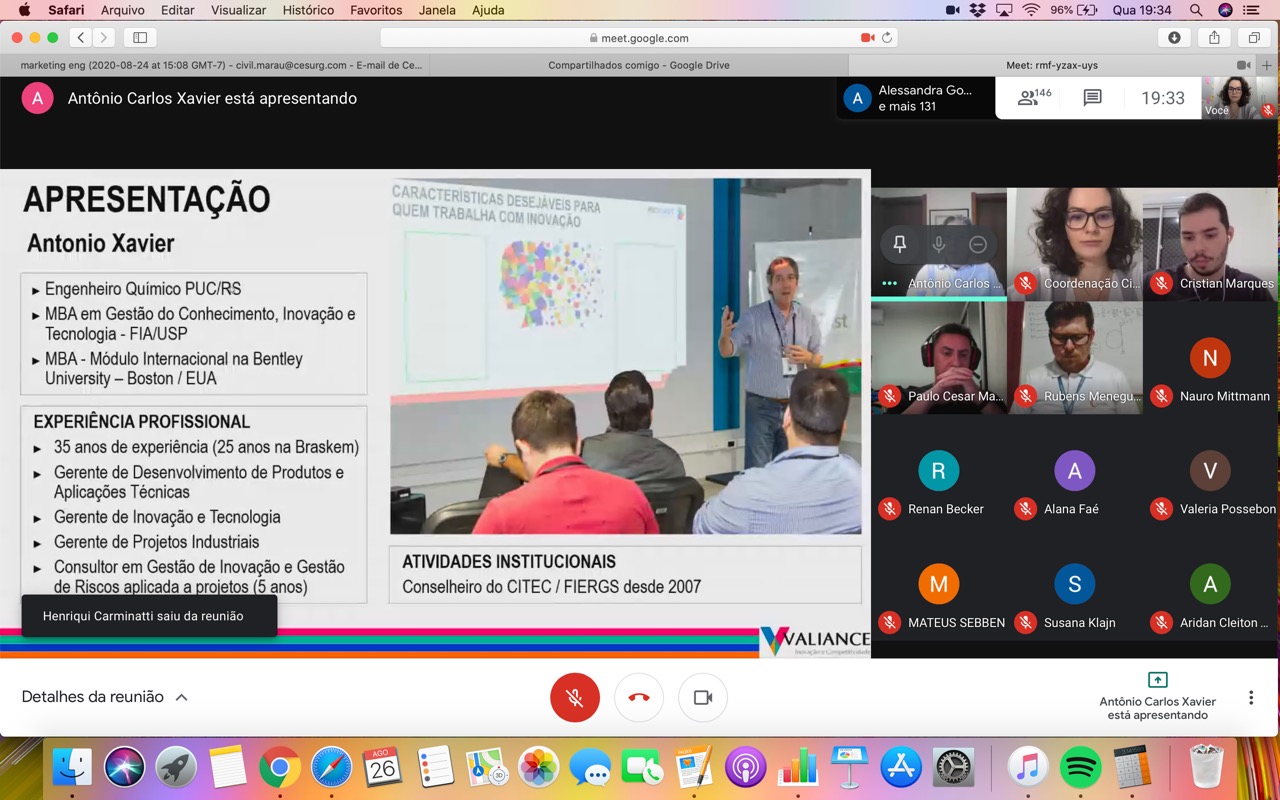Select Aridan Cleiton participant avatar
The width and height of the screenshot is (1280, 800).
[1210, 584]
